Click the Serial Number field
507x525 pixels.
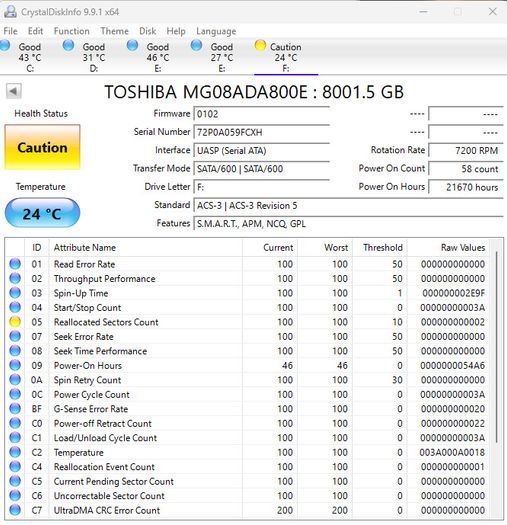[x=262, y=132]
